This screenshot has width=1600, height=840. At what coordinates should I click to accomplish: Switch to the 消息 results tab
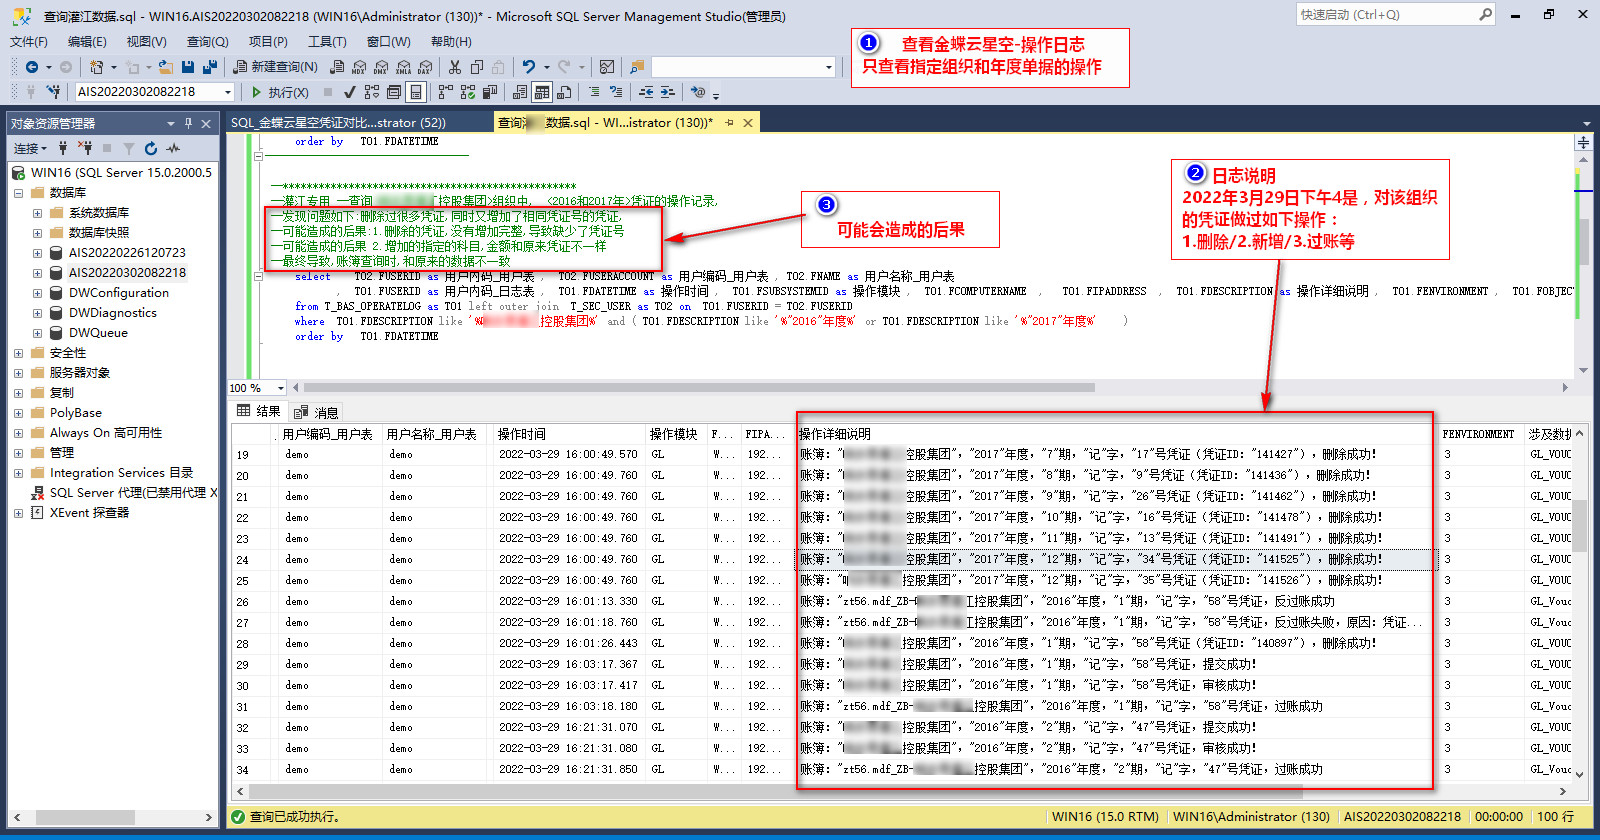point(317,412)
